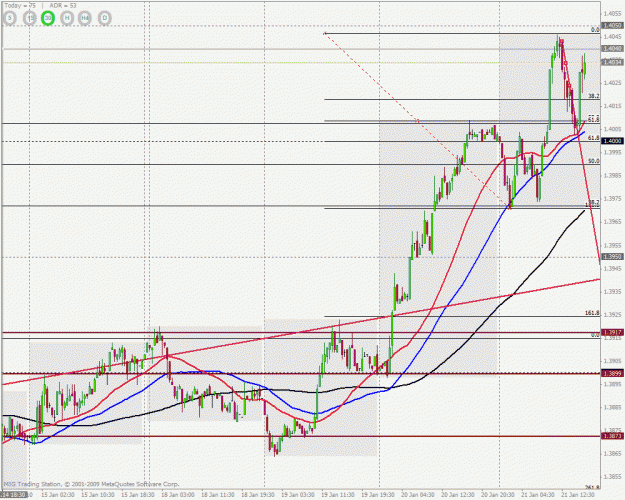Switch chart to the 15-minute timeframe
The image size is (625, 500).
[x=29, y=18]
